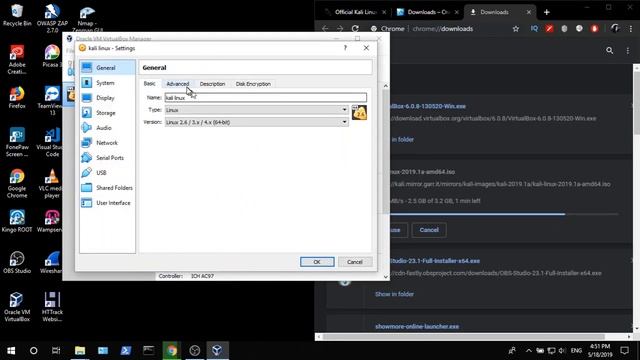Close the Downloads Chrome tab
Viewport: 640px width, 360px height.
pyautogui.click(x=529, y=12)
